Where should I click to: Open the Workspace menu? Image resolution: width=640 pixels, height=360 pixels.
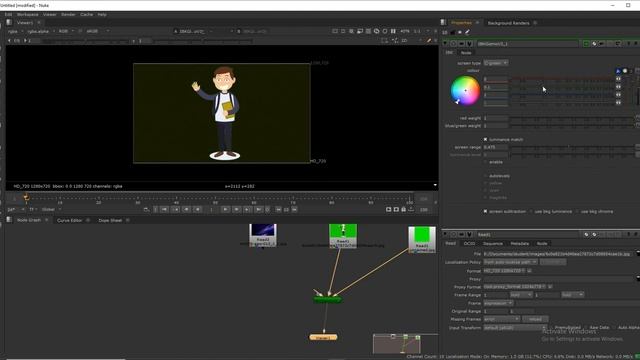27,14
